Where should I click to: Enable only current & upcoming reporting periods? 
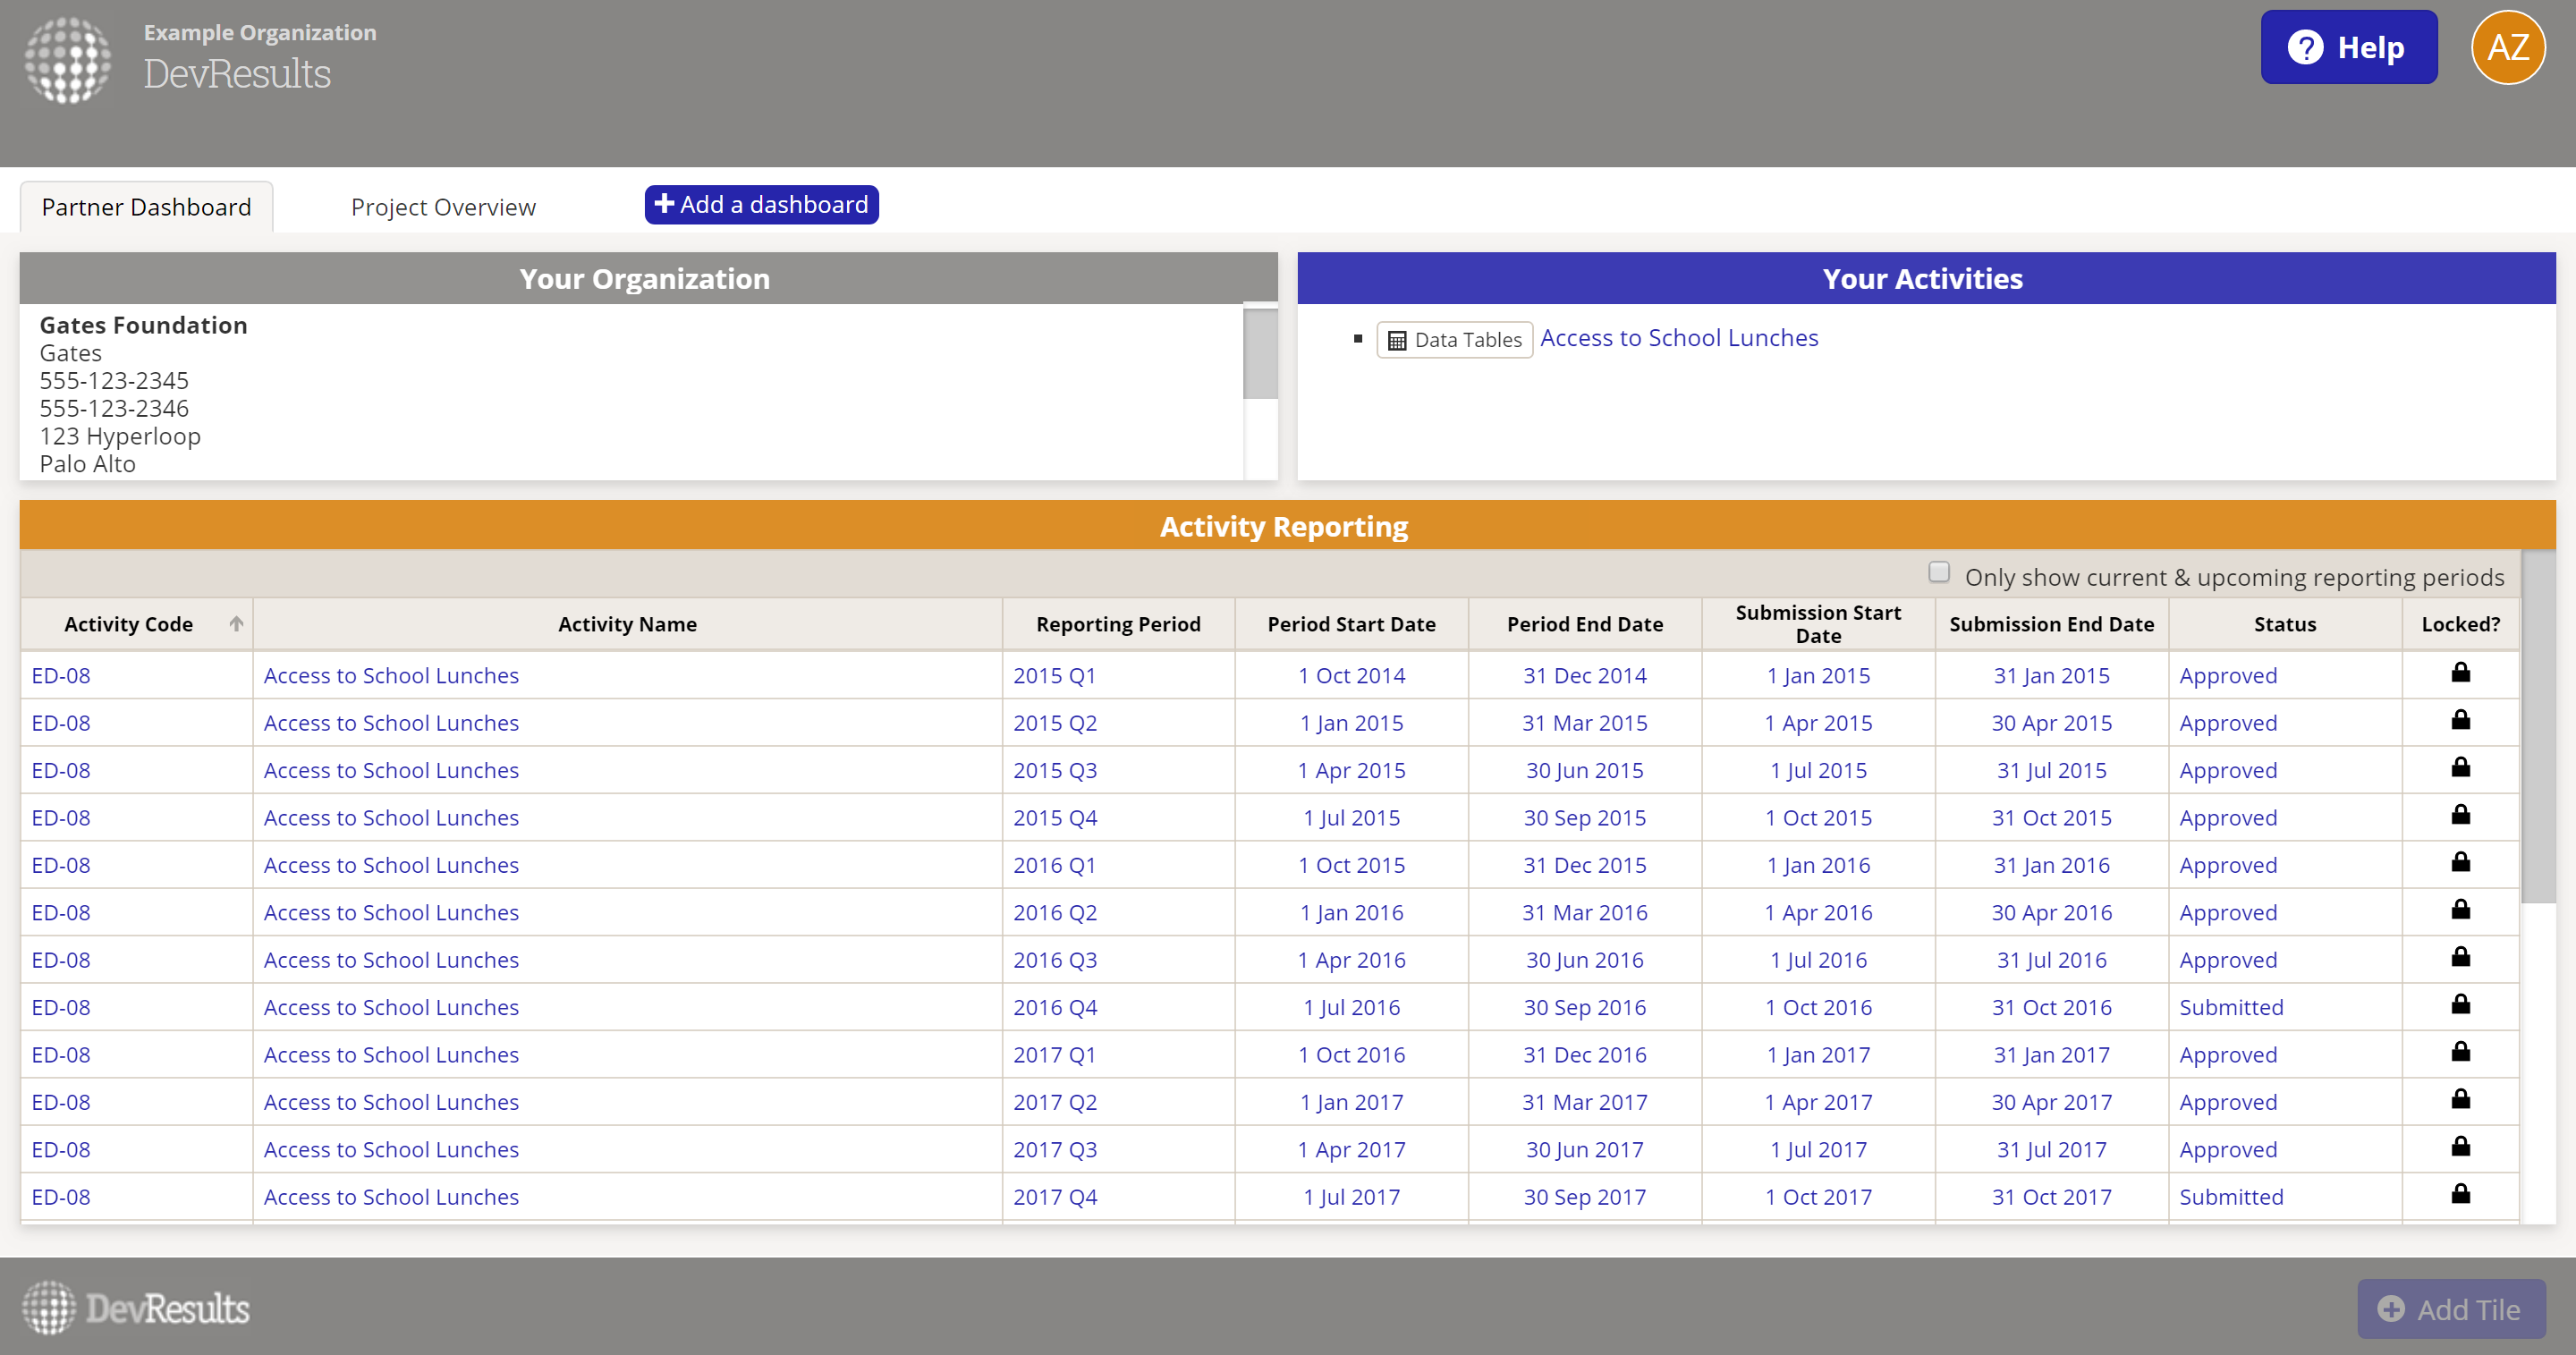click(x=1938, y=572)
